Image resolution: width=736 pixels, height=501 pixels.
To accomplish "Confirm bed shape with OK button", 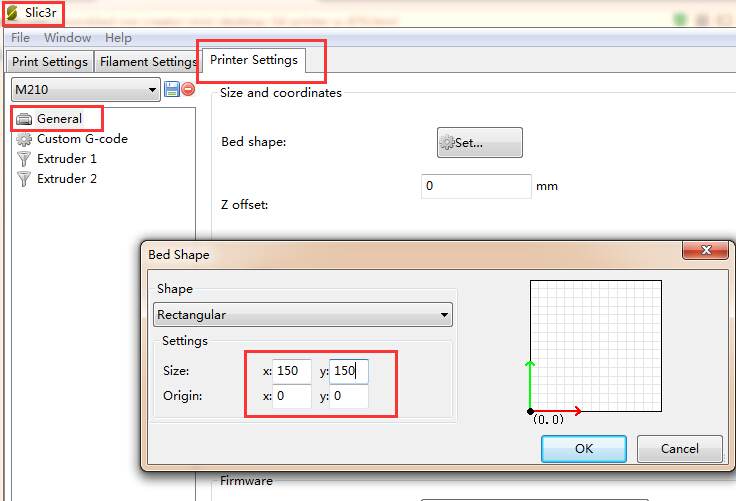I will (584, 449).
